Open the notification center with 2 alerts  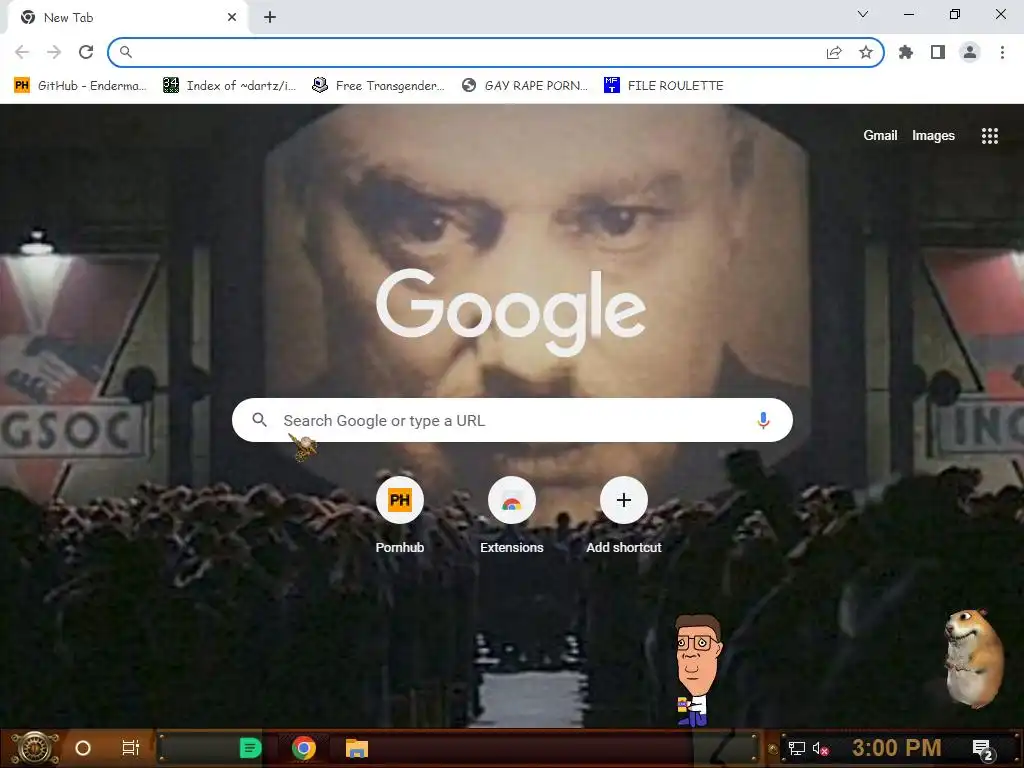click(983, 749)
